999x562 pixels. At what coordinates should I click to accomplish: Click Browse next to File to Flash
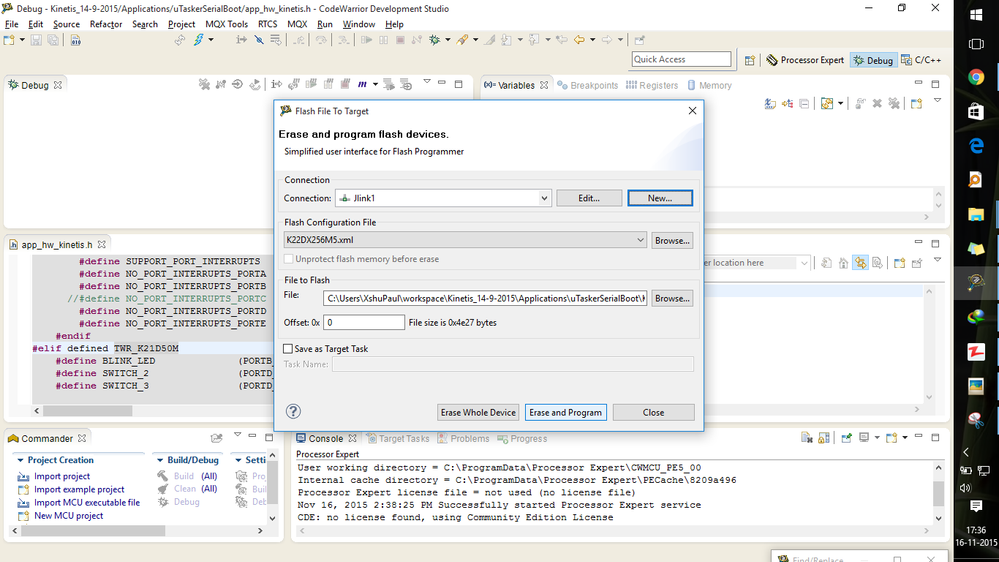coord(672,298)
